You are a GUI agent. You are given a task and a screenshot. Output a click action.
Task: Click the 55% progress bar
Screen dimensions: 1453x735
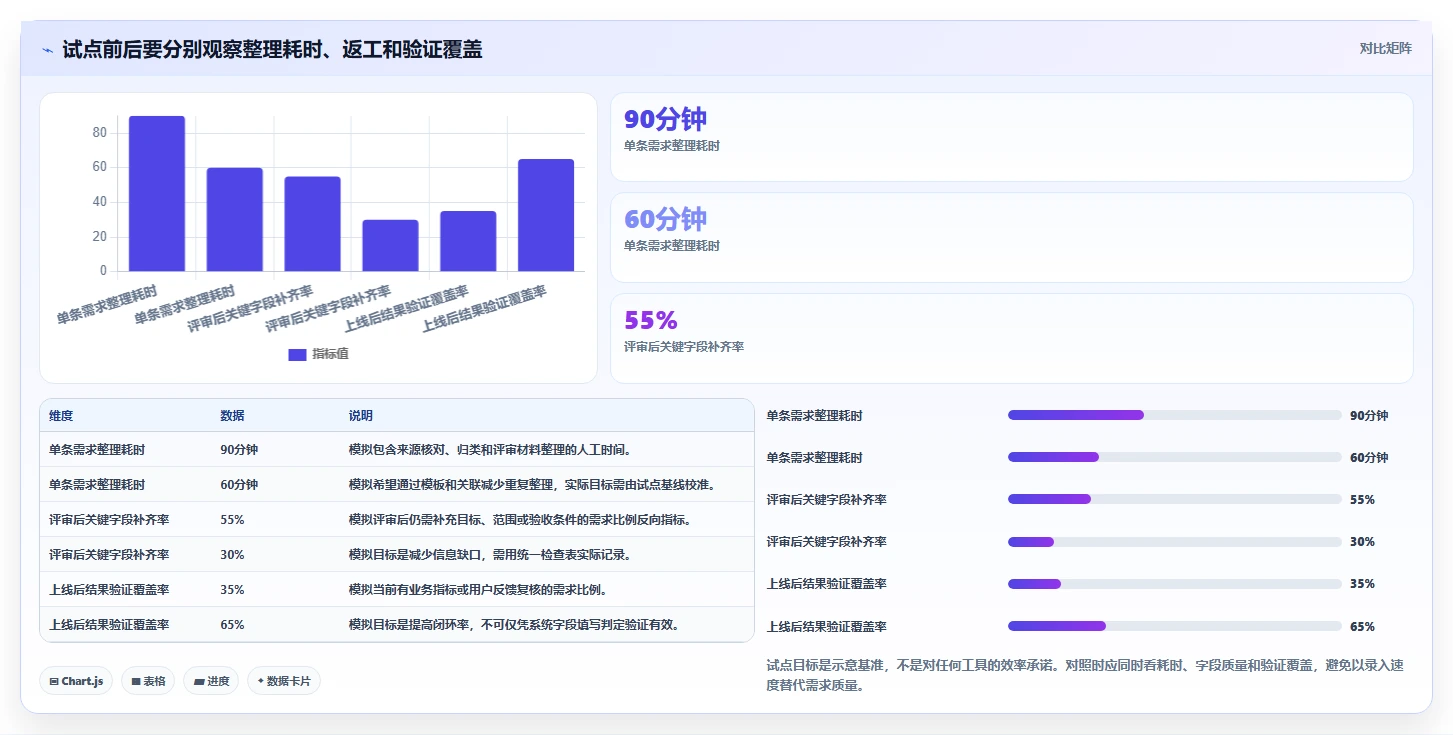[1175, 499]
